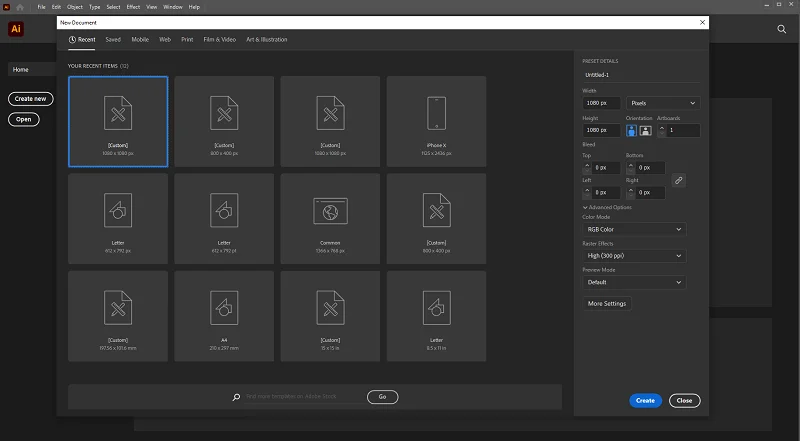Click the Top bleed stepper arrows

(x=587, y=167)
